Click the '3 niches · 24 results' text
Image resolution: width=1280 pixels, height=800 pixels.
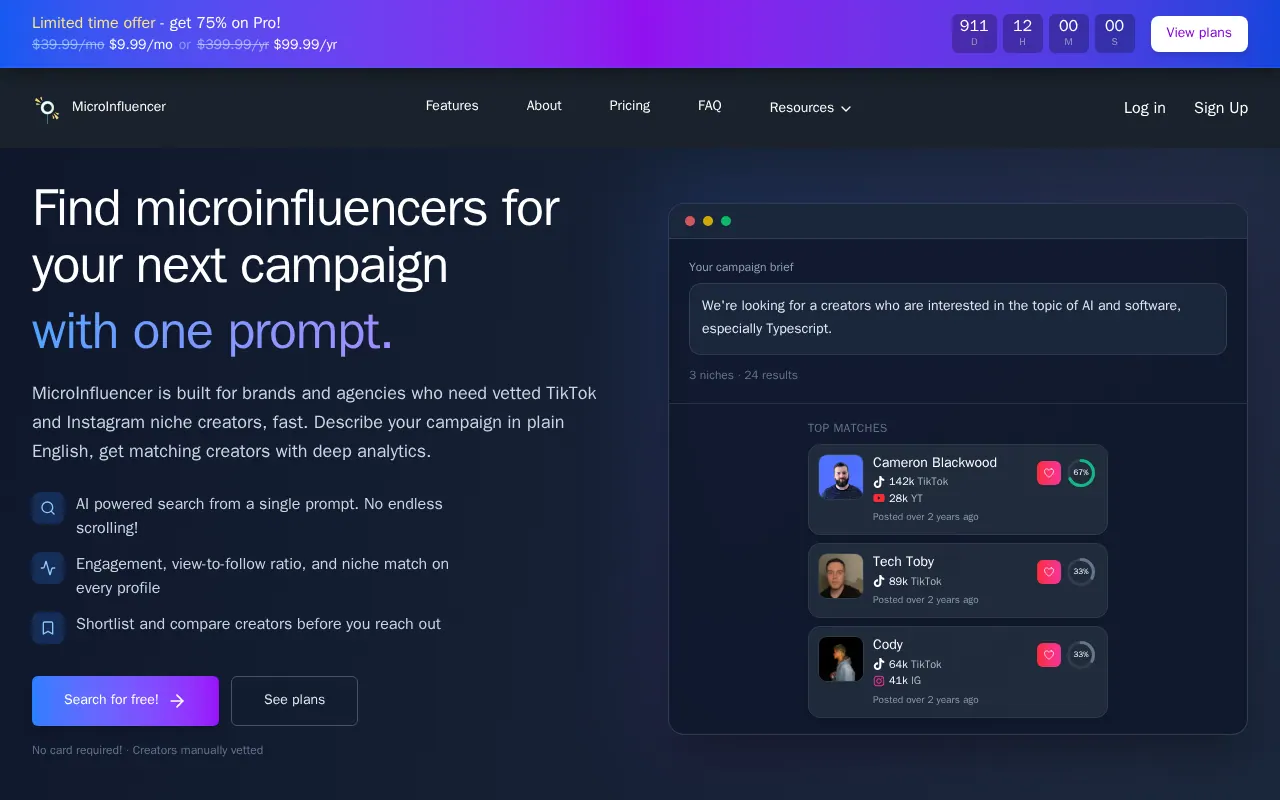point(743,376)
